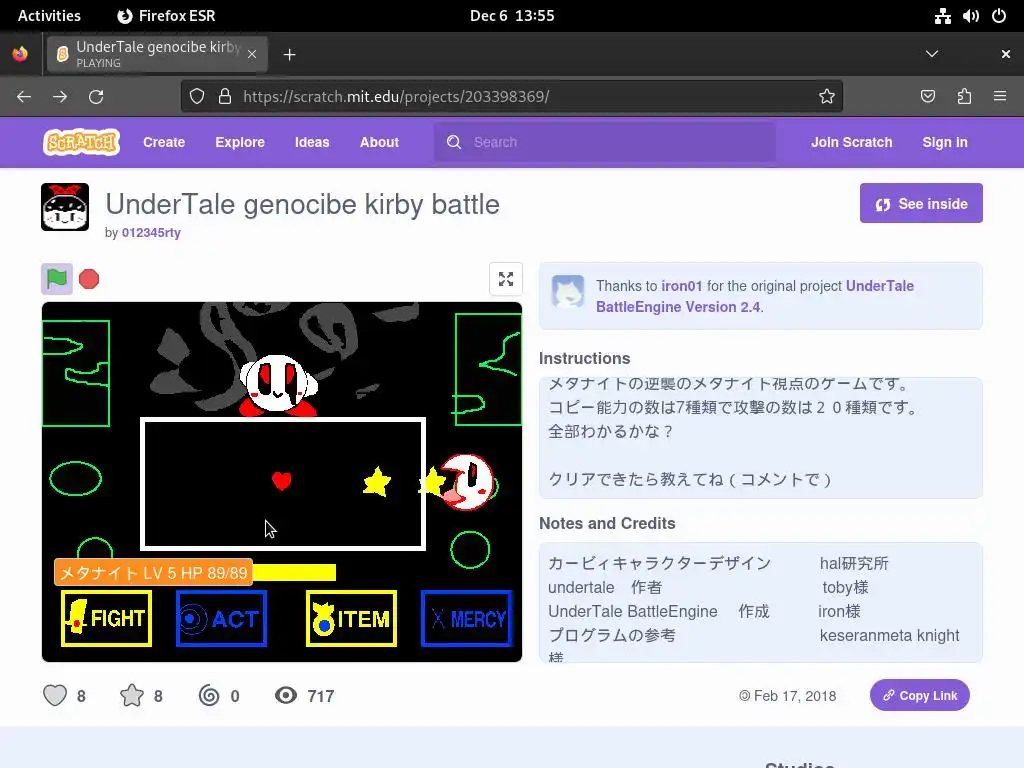Click the project title UnderTale genocibe kirby battle
Image resolution: width=1024 pixels, height=768 pixels.
(302, 204)
